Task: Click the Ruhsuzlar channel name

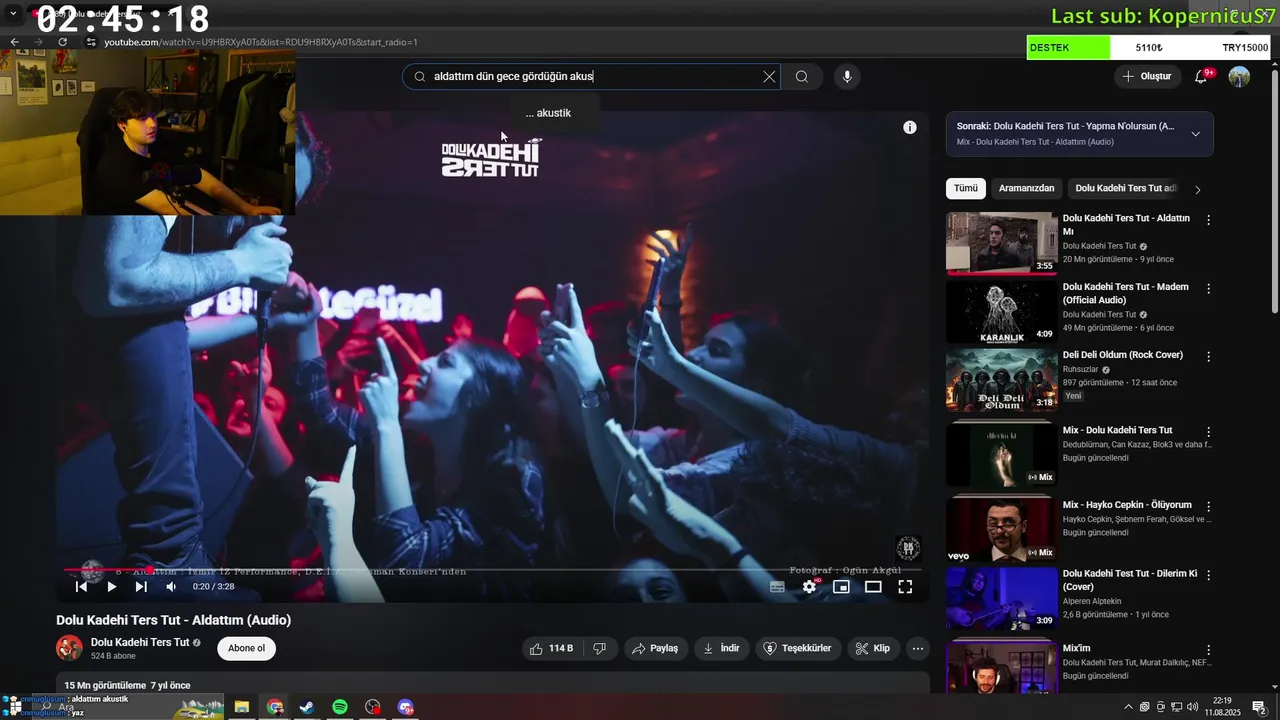Action: pyautogui.click(x=1080, y=369)
